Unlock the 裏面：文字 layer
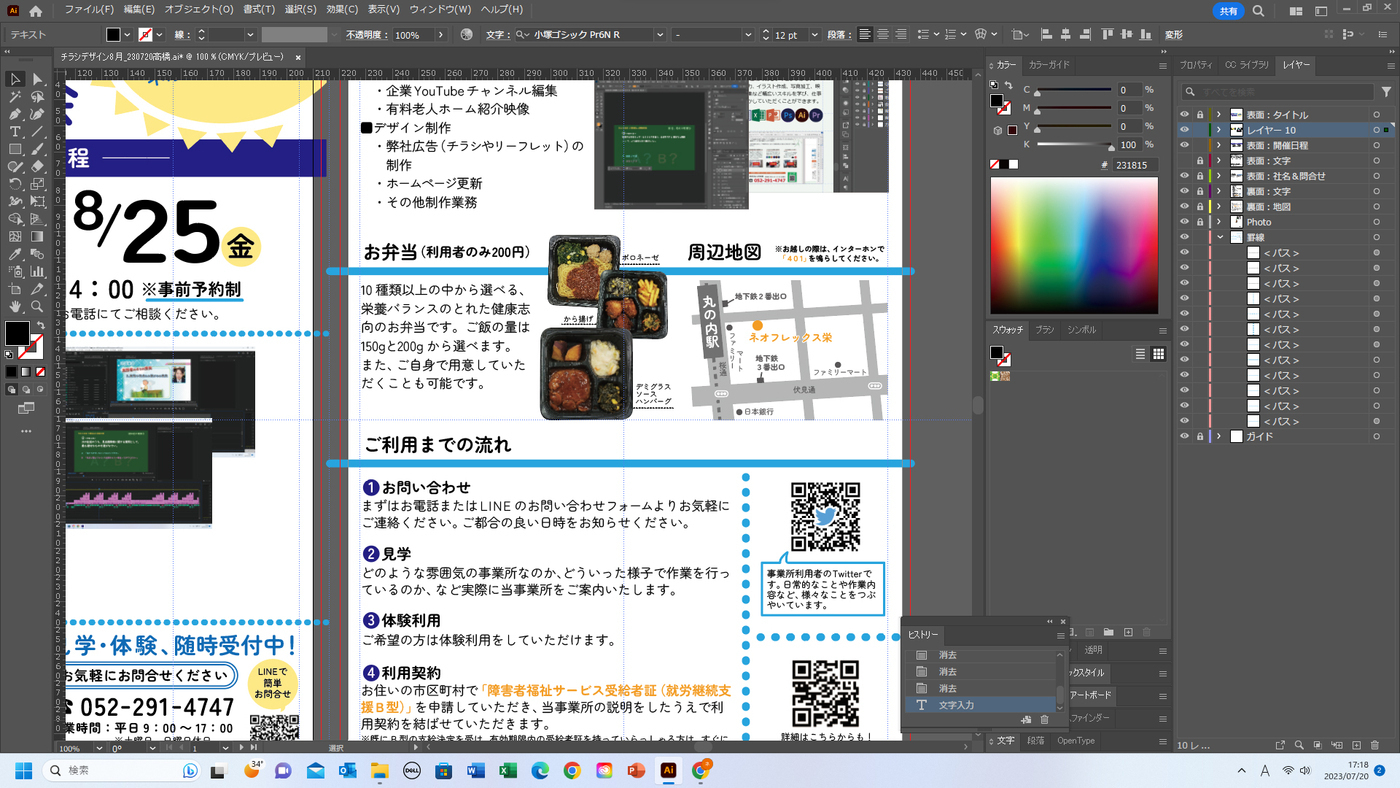The image size is (1400, 788). pyautogui.click(x=1200, y=191)
